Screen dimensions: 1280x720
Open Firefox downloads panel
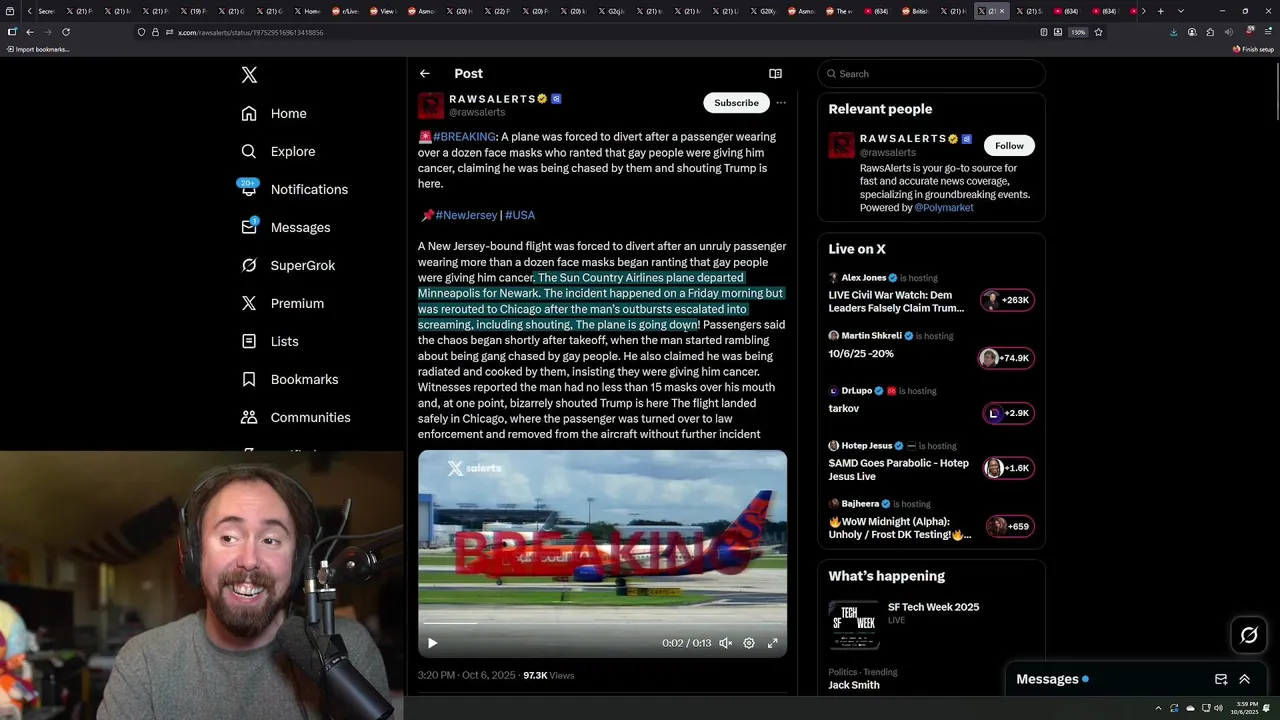1173,32
